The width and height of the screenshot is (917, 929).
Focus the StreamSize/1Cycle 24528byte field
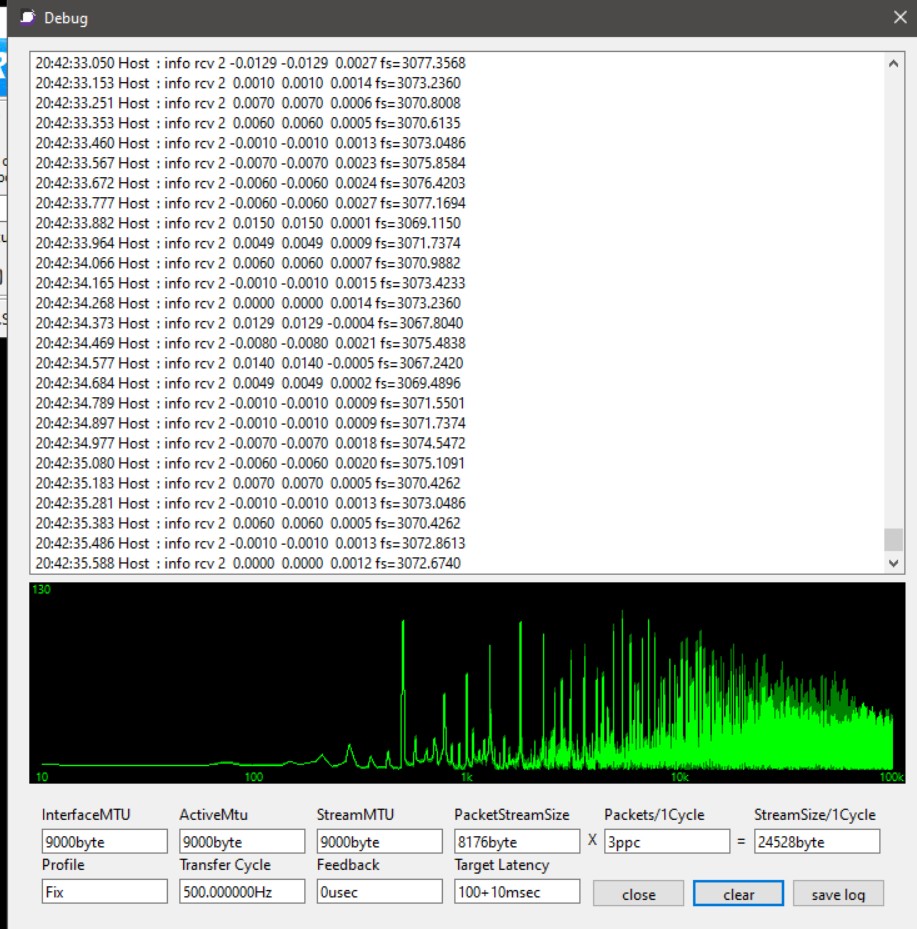(x=816, y=842)
